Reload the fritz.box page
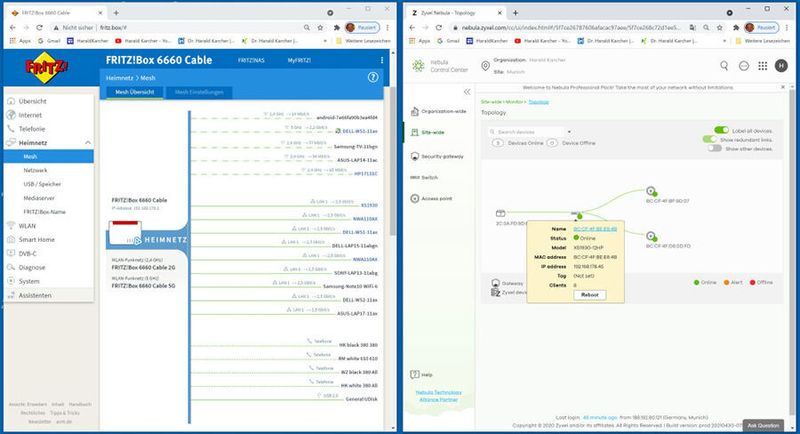The image size is (800, 434). tap(39, 28)
